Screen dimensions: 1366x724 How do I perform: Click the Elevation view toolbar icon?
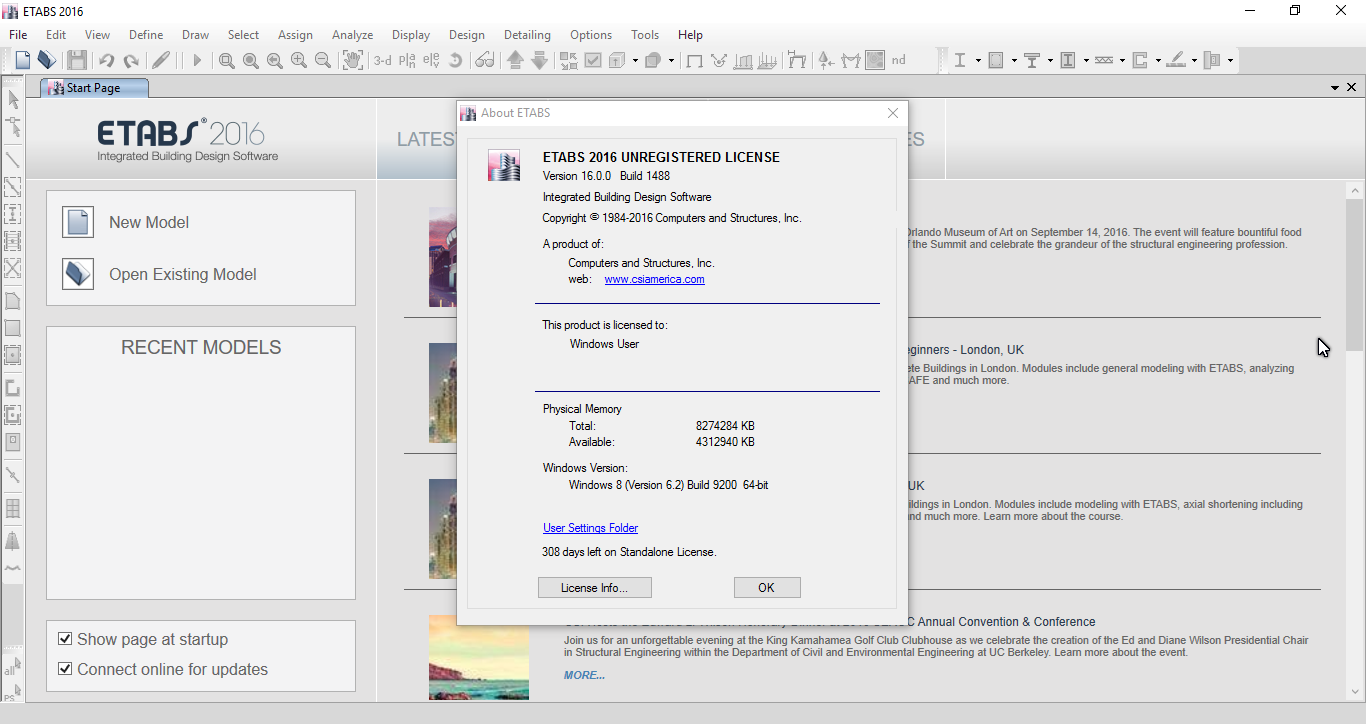pos(431,61)
